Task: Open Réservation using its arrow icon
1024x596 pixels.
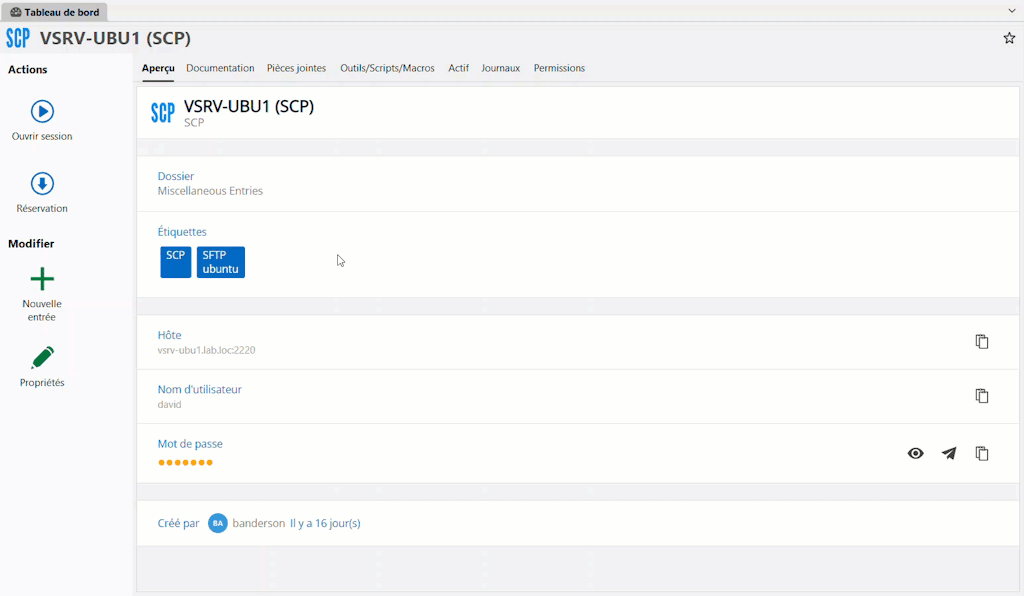Action: coord(41,185)
